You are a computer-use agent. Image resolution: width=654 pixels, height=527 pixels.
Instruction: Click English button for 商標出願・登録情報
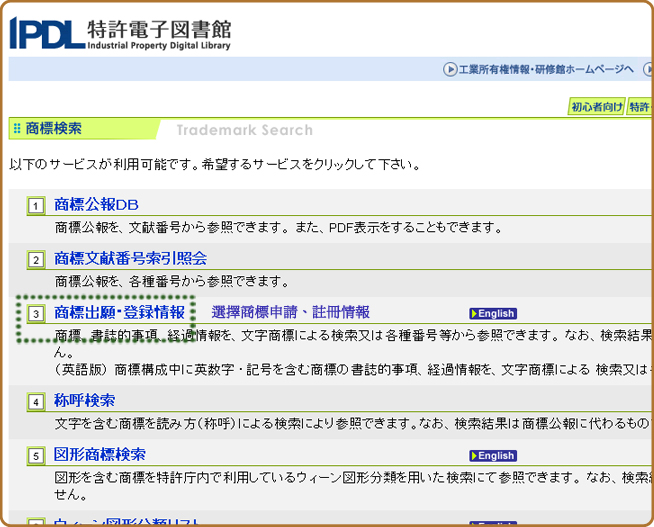click(x=493, y=314)
